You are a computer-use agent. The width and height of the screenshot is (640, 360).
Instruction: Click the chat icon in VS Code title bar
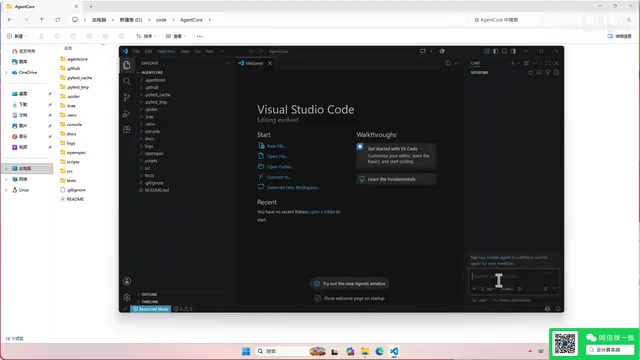coord(423,51)
